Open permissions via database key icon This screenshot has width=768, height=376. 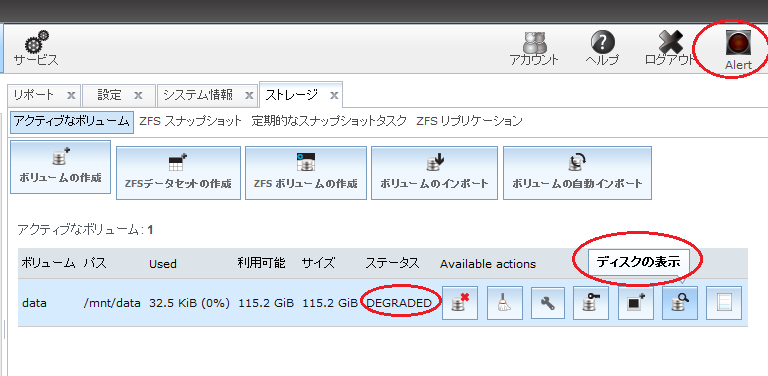[591, 304]
